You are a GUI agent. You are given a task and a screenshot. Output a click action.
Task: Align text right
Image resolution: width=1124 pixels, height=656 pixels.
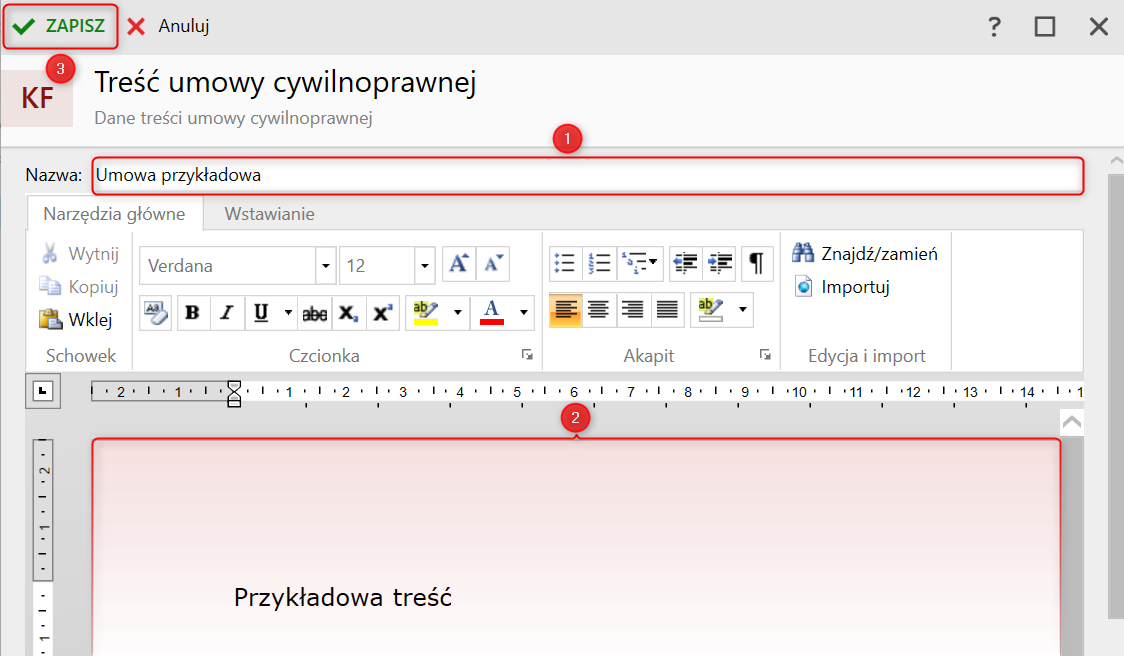632,310
